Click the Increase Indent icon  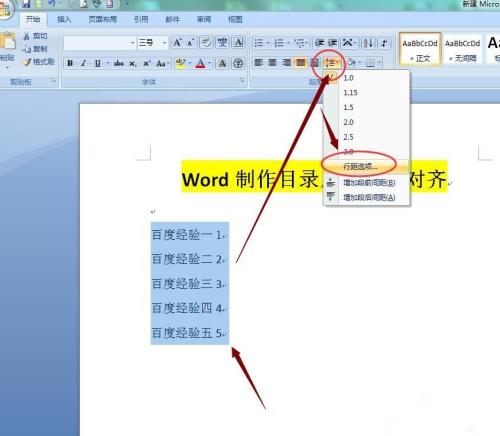(332, 43)
